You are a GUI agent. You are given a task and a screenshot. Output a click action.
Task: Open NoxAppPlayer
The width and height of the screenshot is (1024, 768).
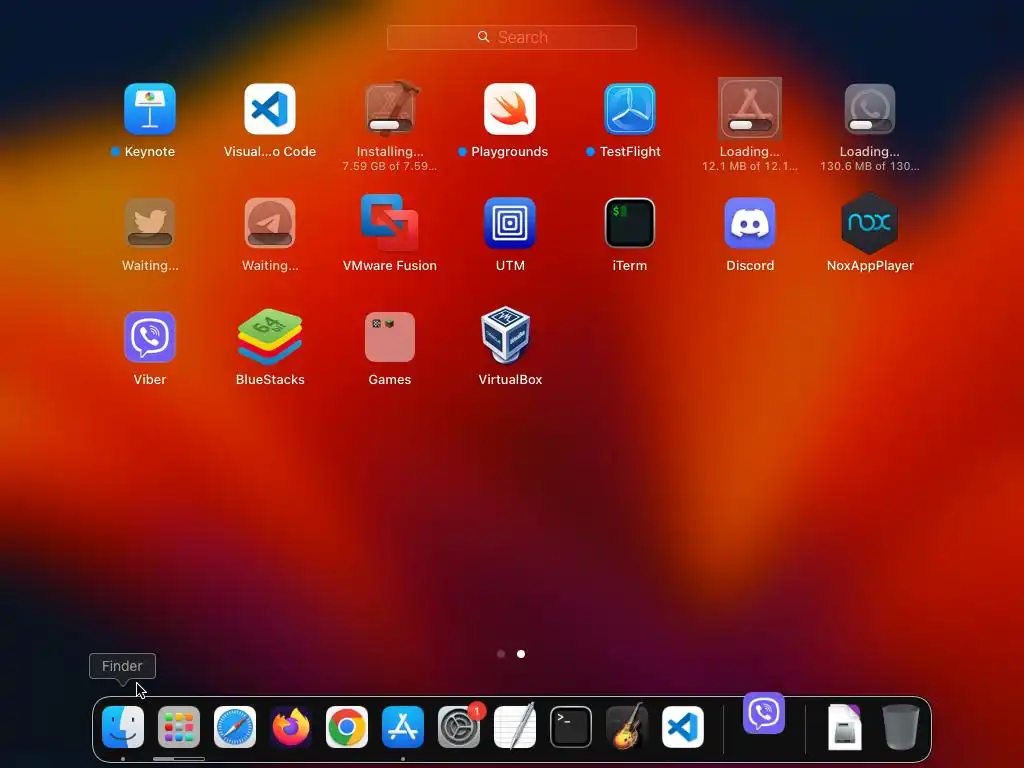click(870, 223)
